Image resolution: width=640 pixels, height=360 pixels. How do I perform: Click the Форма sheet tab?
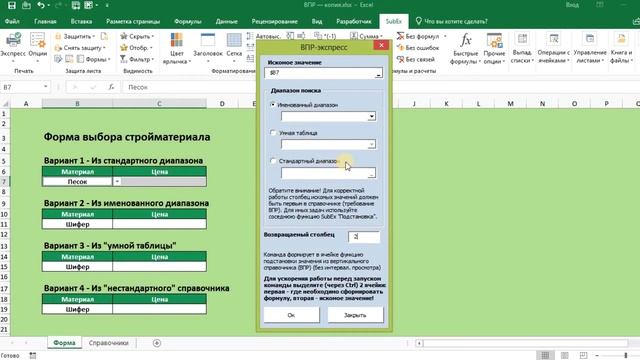(x=64, y=343)
